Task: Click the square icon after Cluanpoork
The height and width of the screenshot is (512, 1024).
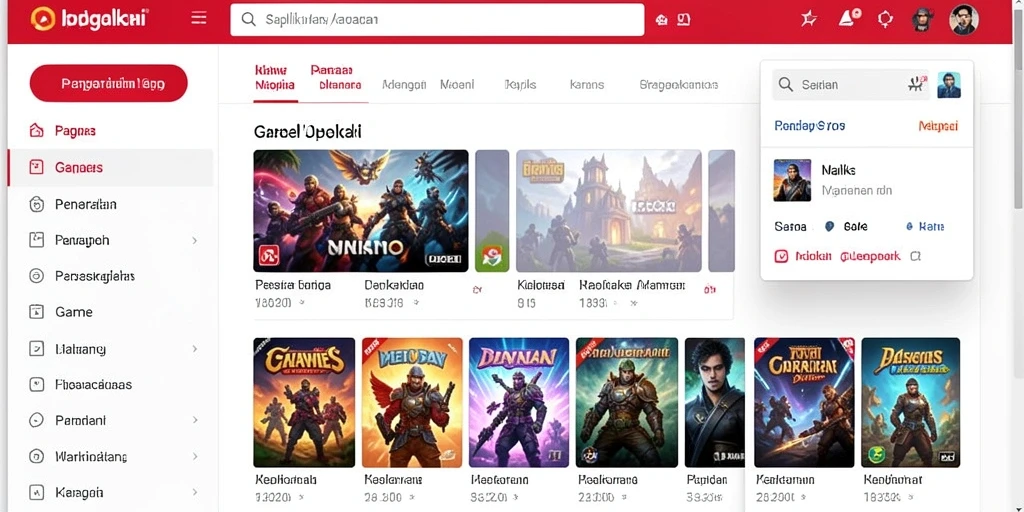Action: tap(916, 257)
